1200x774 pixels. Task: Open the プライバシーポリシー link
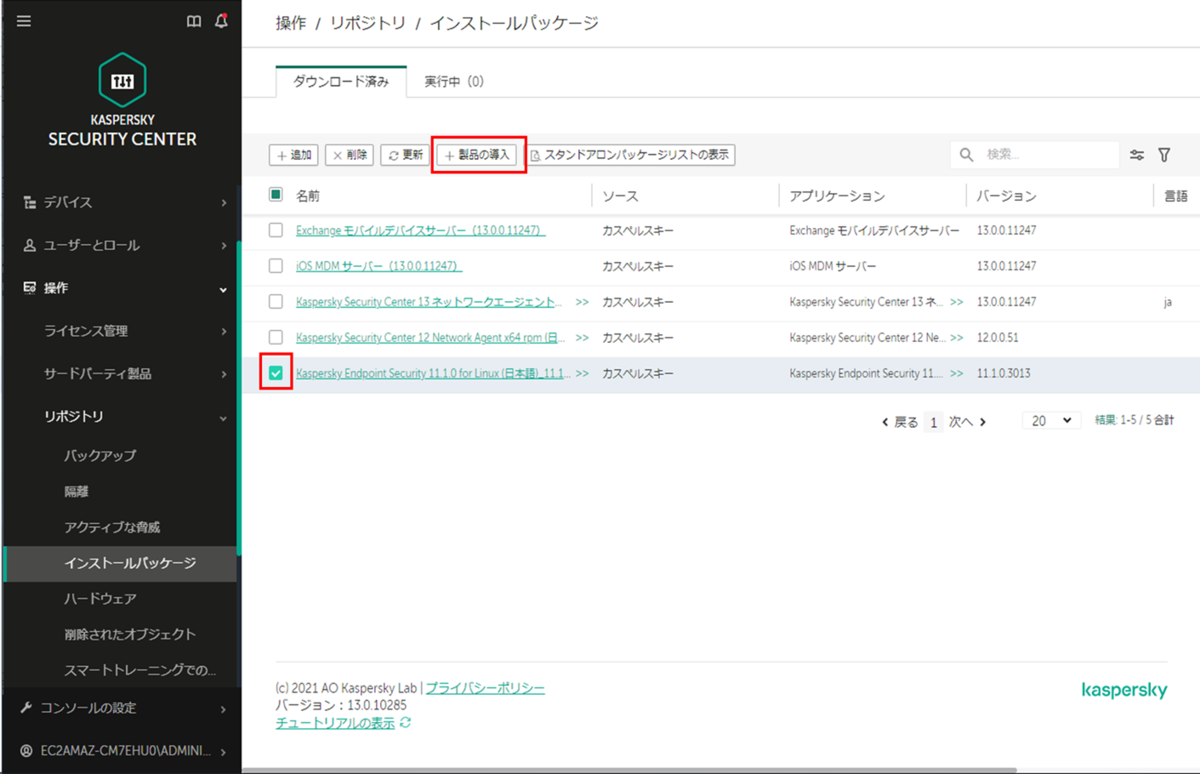click(x=485, y=689)
